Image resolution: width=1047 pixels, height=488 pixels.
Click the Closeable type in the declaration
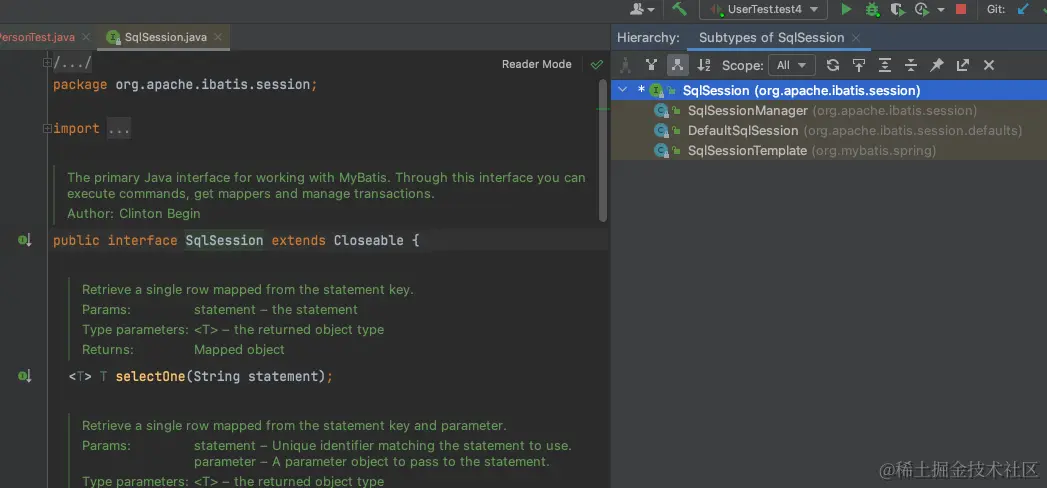point(369,240)
